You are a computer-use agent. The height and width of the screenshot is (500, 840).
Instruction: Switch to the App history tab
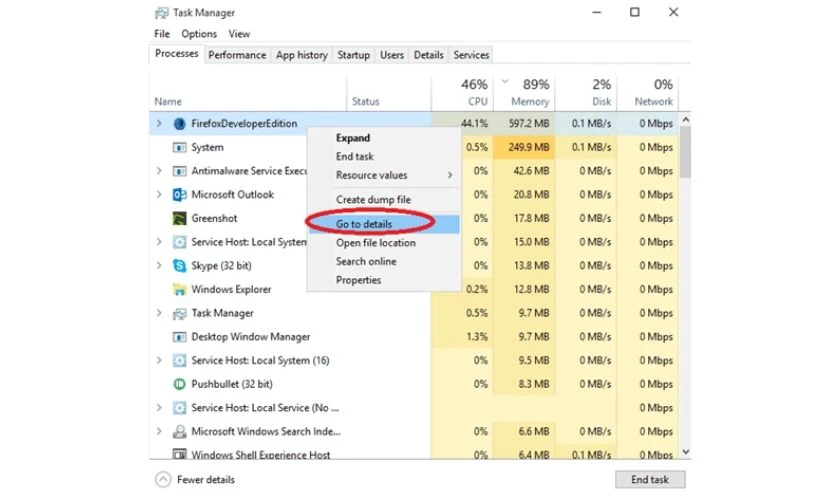(x=302, y=55)
